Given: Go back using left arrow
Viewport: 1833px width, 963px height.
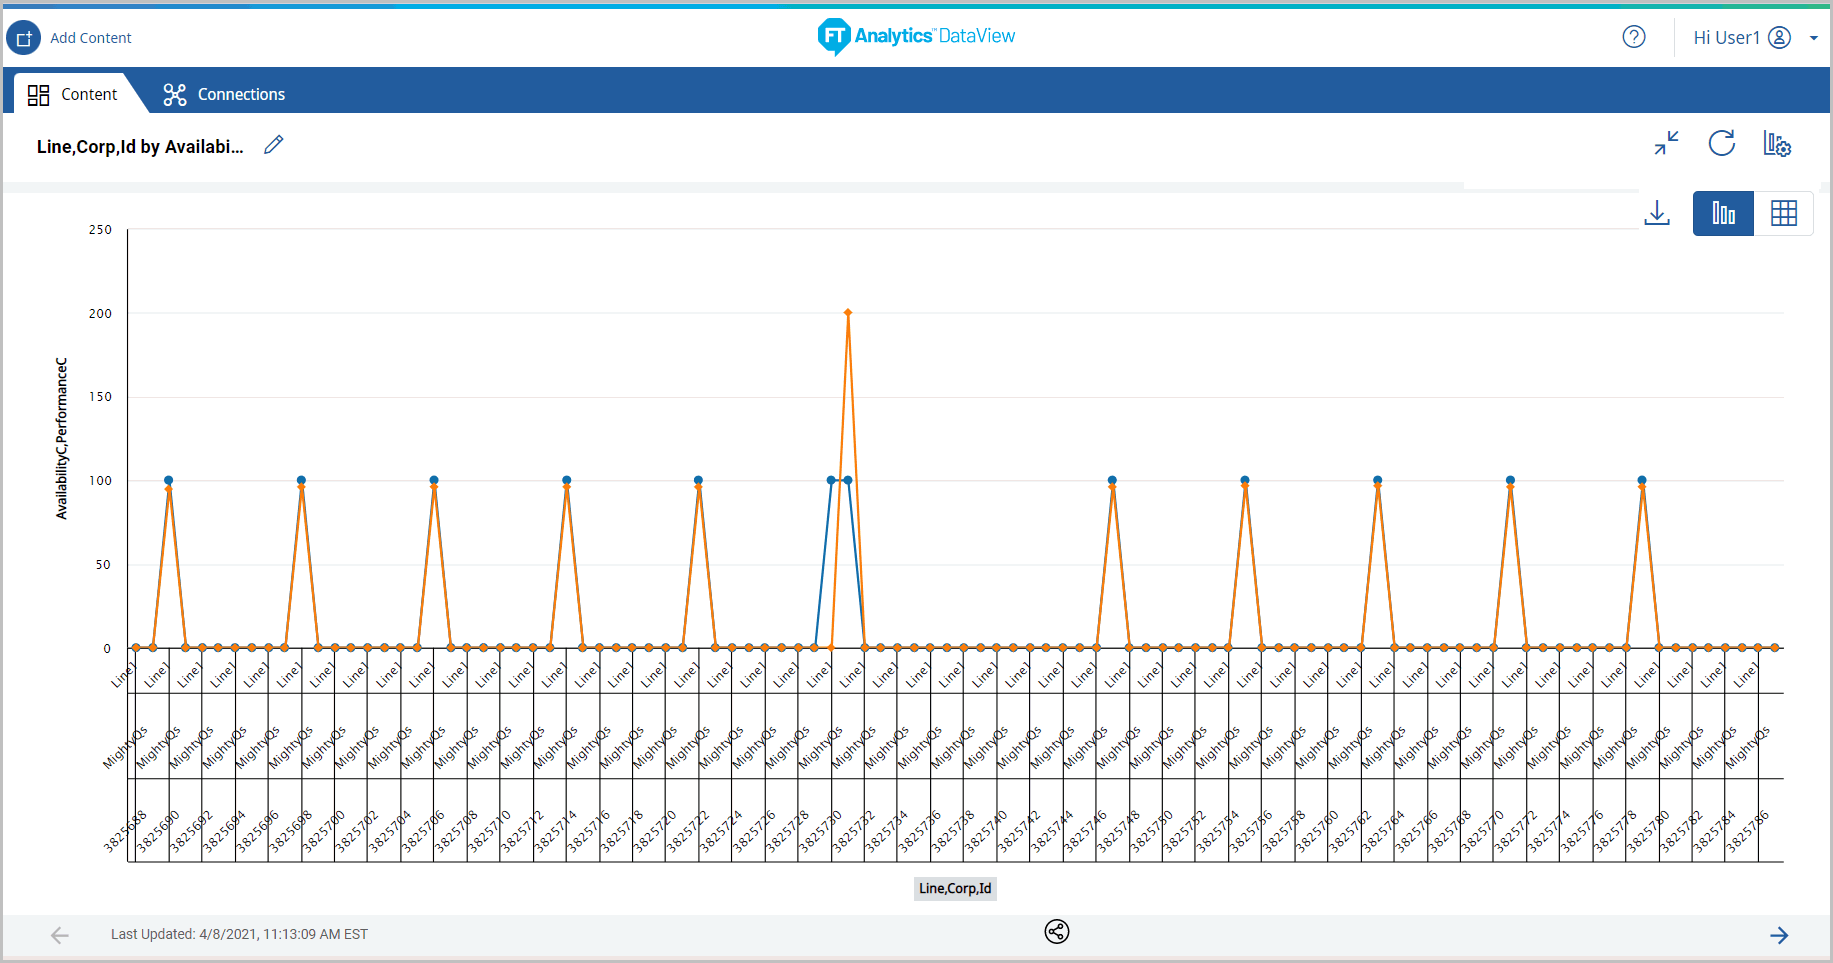Looking at the screenshot, I should point(60,935).
